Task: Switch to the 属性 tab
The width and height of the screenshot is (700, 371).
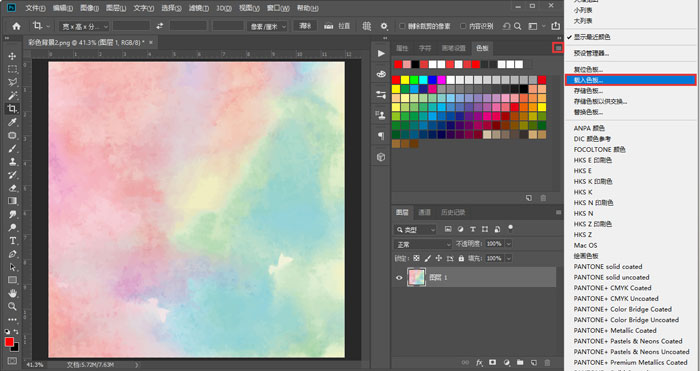Action: (402, 48)
